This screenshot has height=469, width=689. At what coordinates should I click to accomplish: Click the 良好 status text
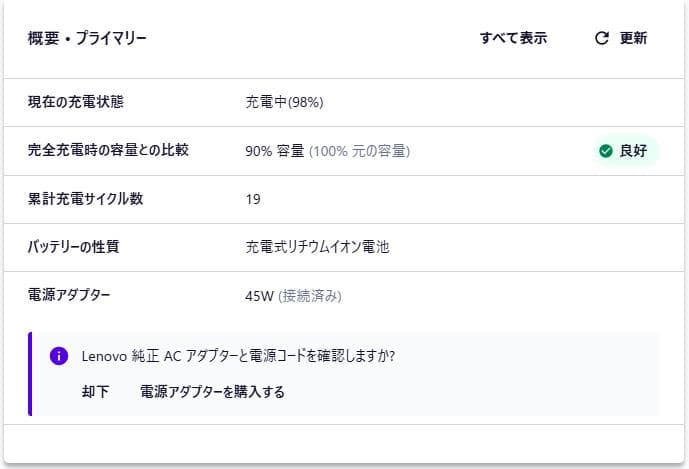pyautogui.click(x=633, y=151)
